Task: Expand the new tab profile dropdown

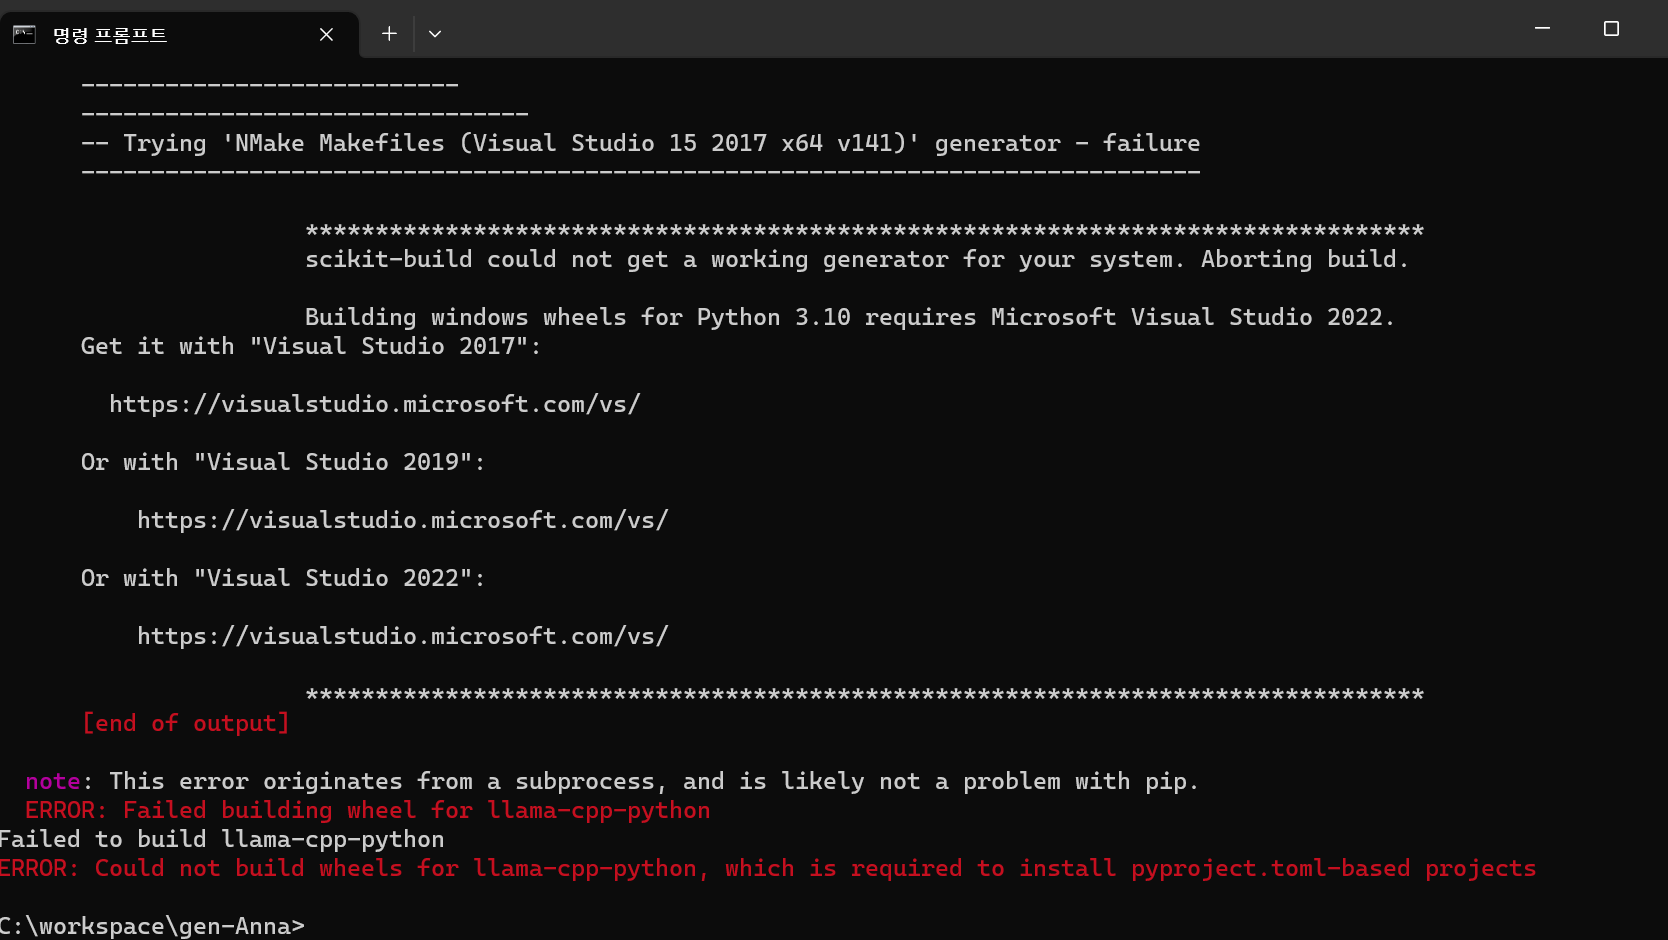Action: (435, 34)
